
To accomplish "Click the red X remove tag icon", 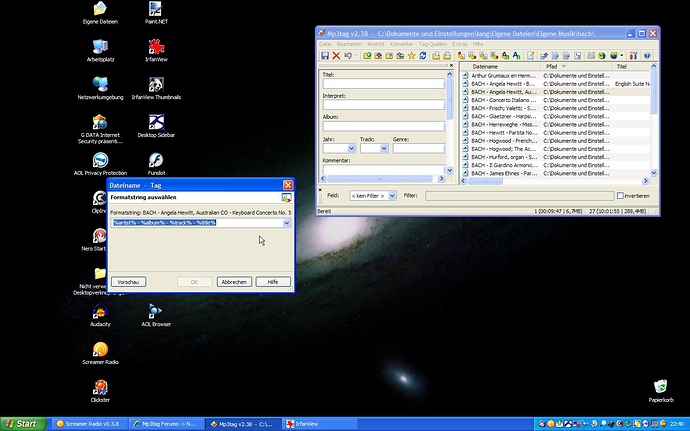I will pos(336,55).
